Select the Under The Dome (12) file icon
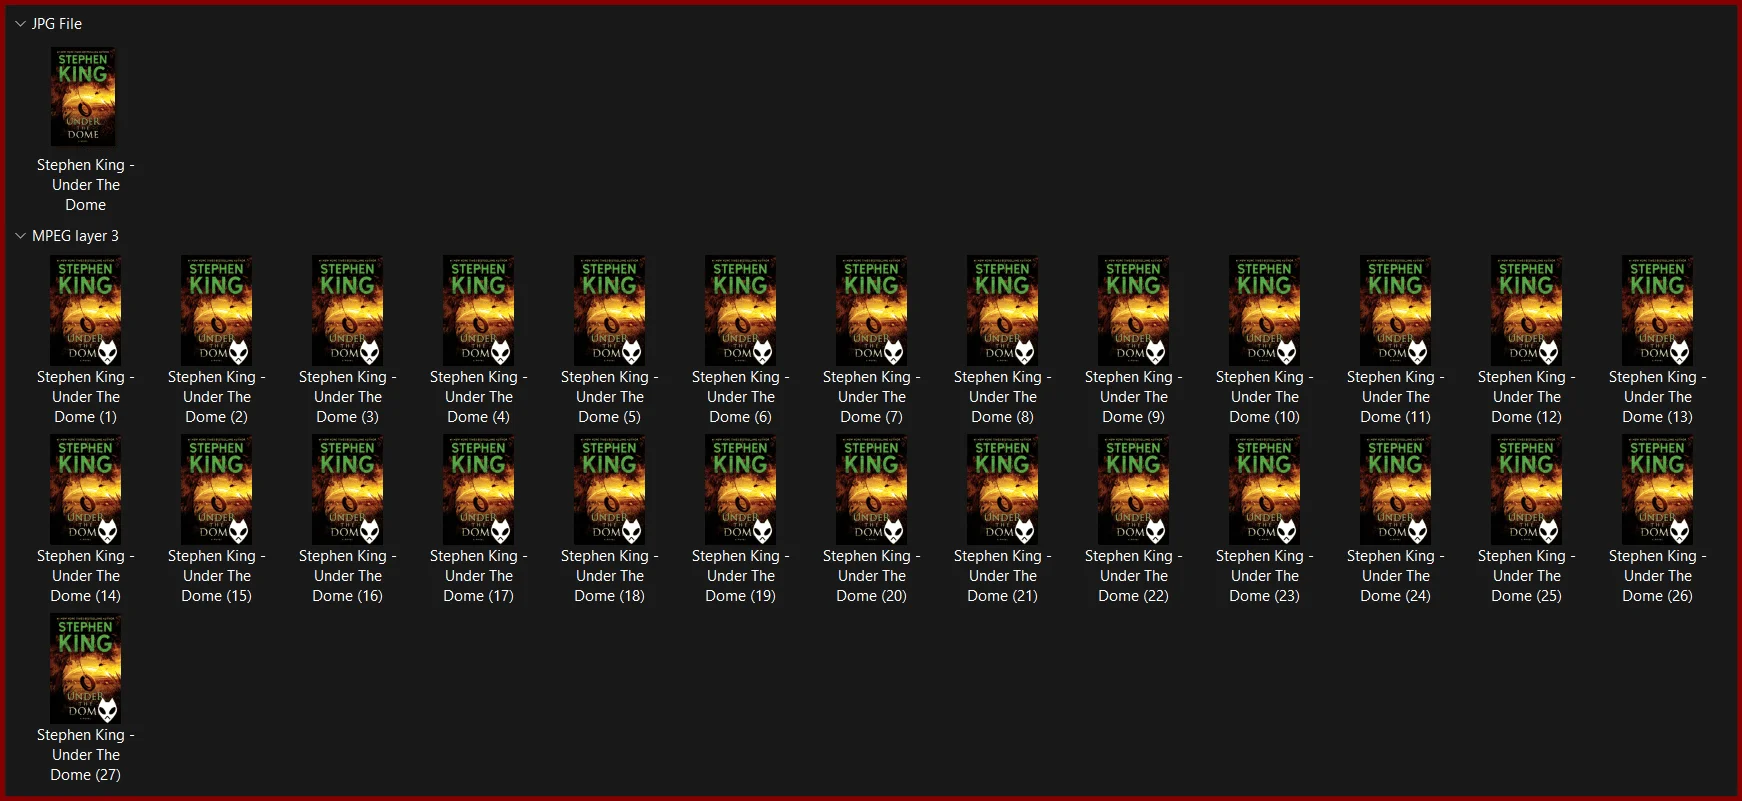Image resolution: width=1742 pixels, height=801 pixels. [1527, 310]
